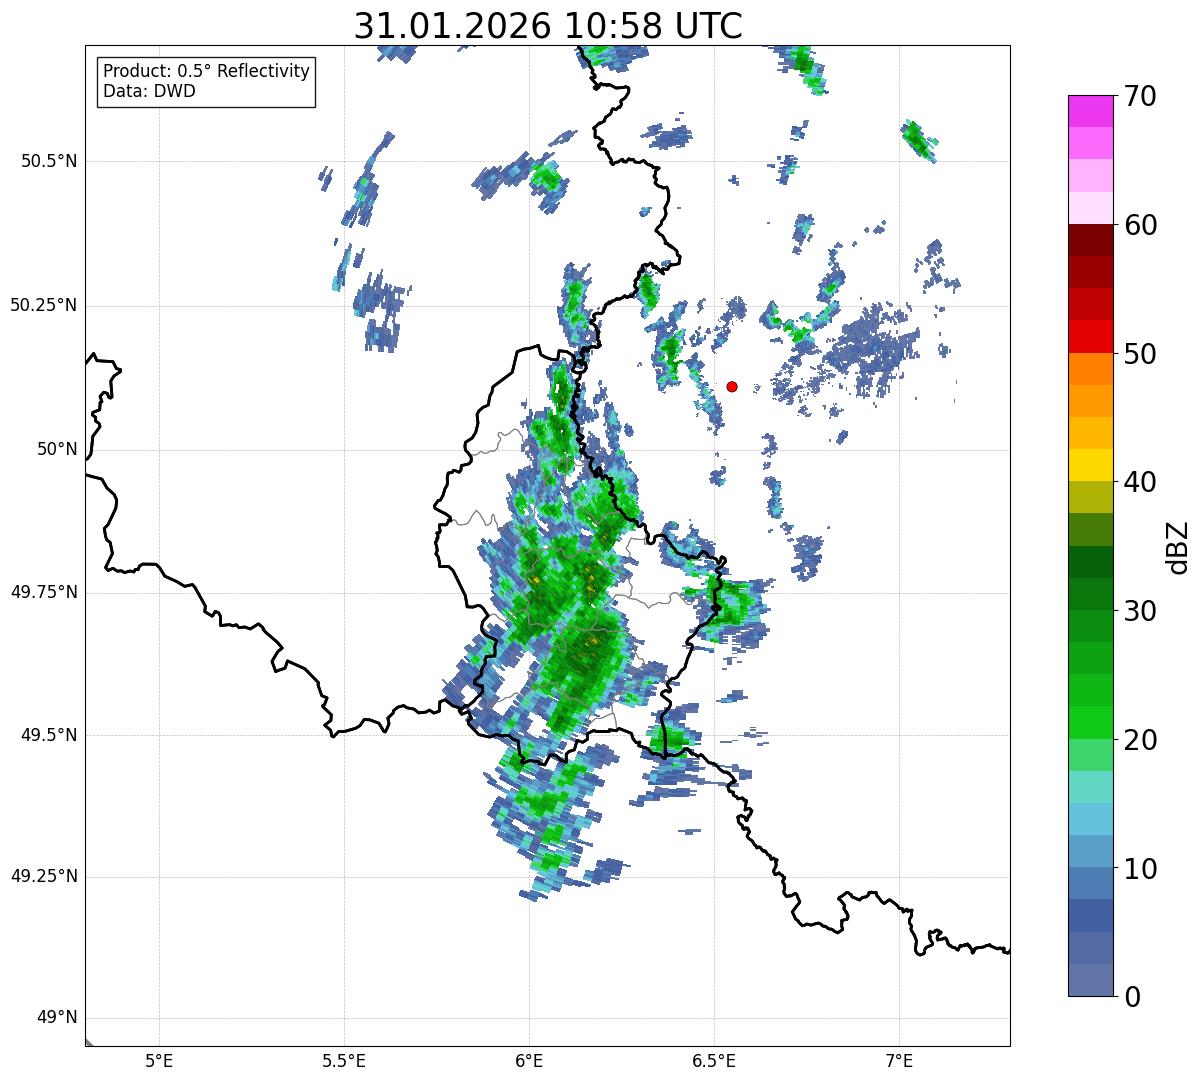The height and width of the screenshot is (1081, 1202).
Task: Click the 7°E longitude label
Action: click(x=899, y=1061)
